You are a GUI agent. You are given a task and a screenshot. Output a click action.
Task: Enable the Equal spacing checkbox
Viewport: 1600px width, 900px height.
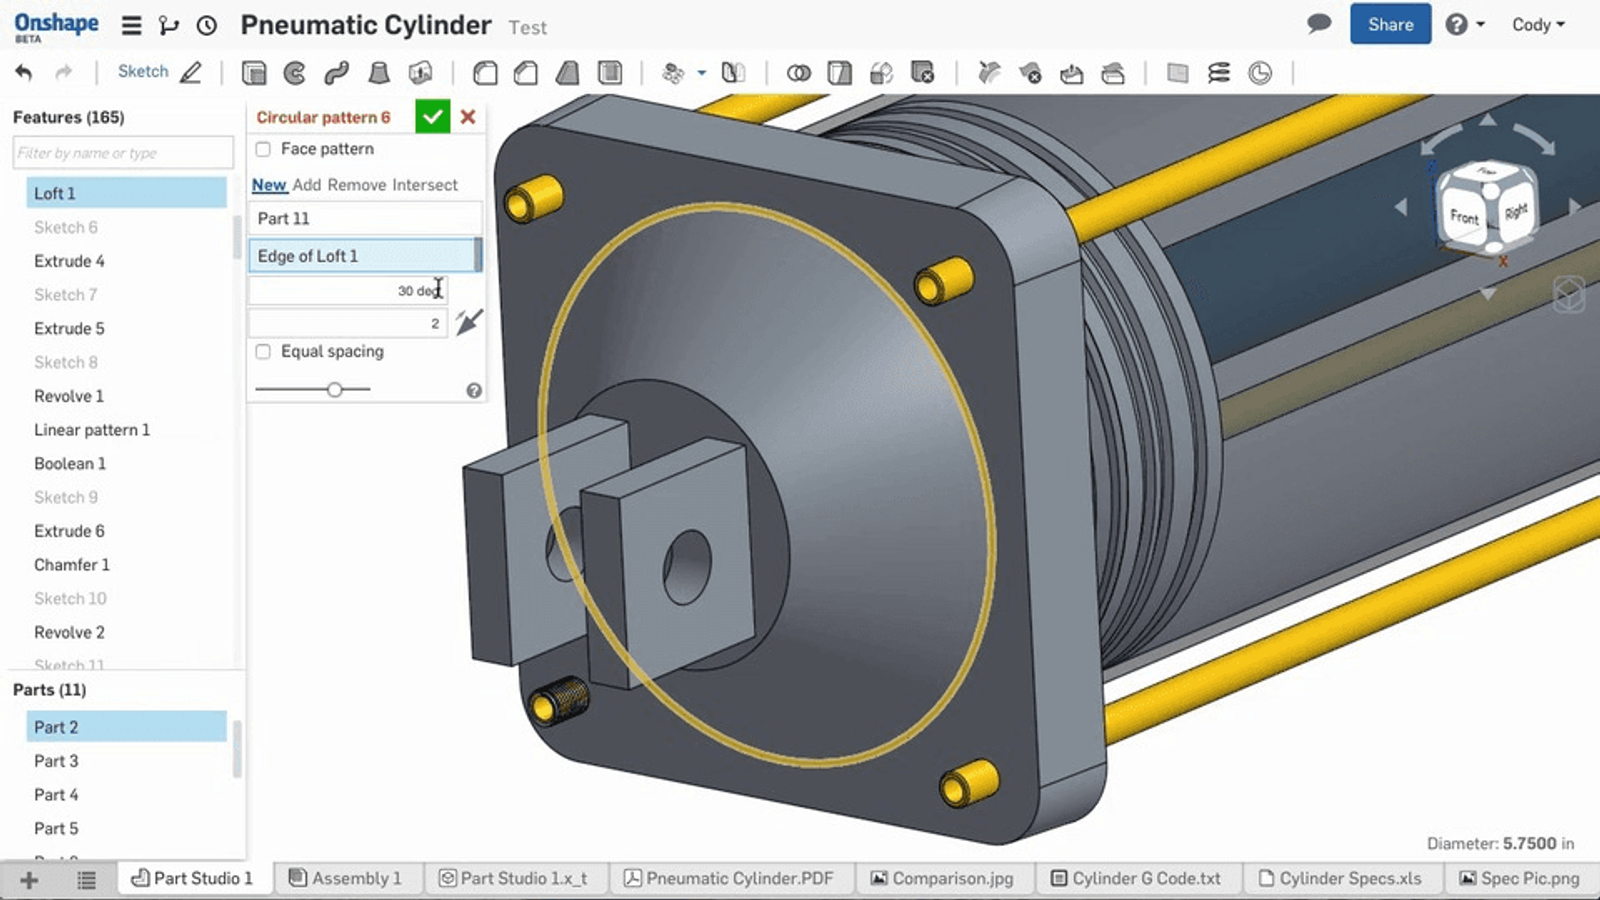[263, 352]
